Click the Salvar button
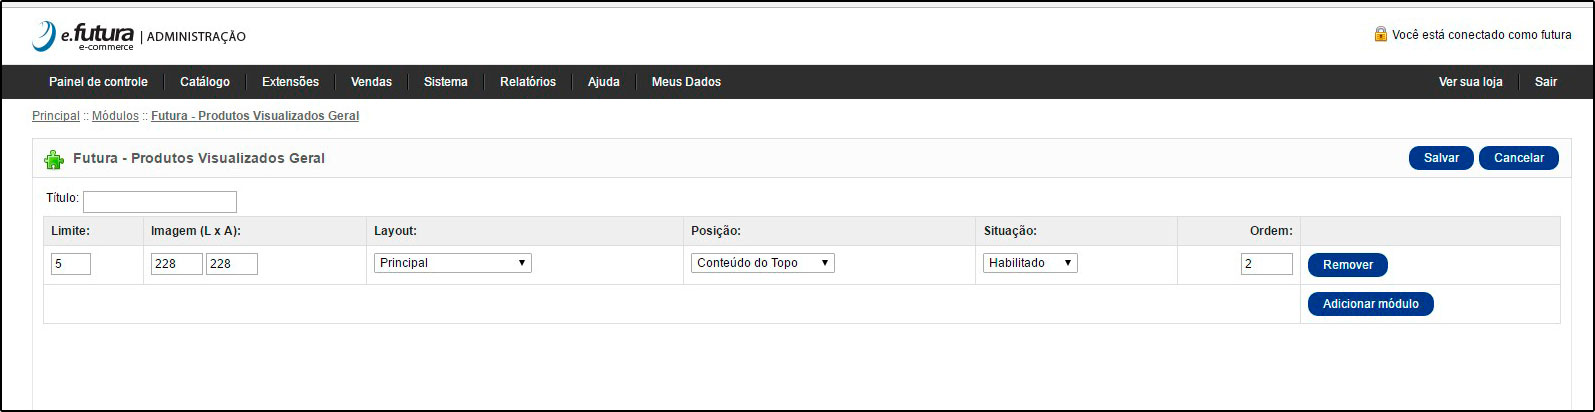1595x412 pixels. coord(1441,158)
